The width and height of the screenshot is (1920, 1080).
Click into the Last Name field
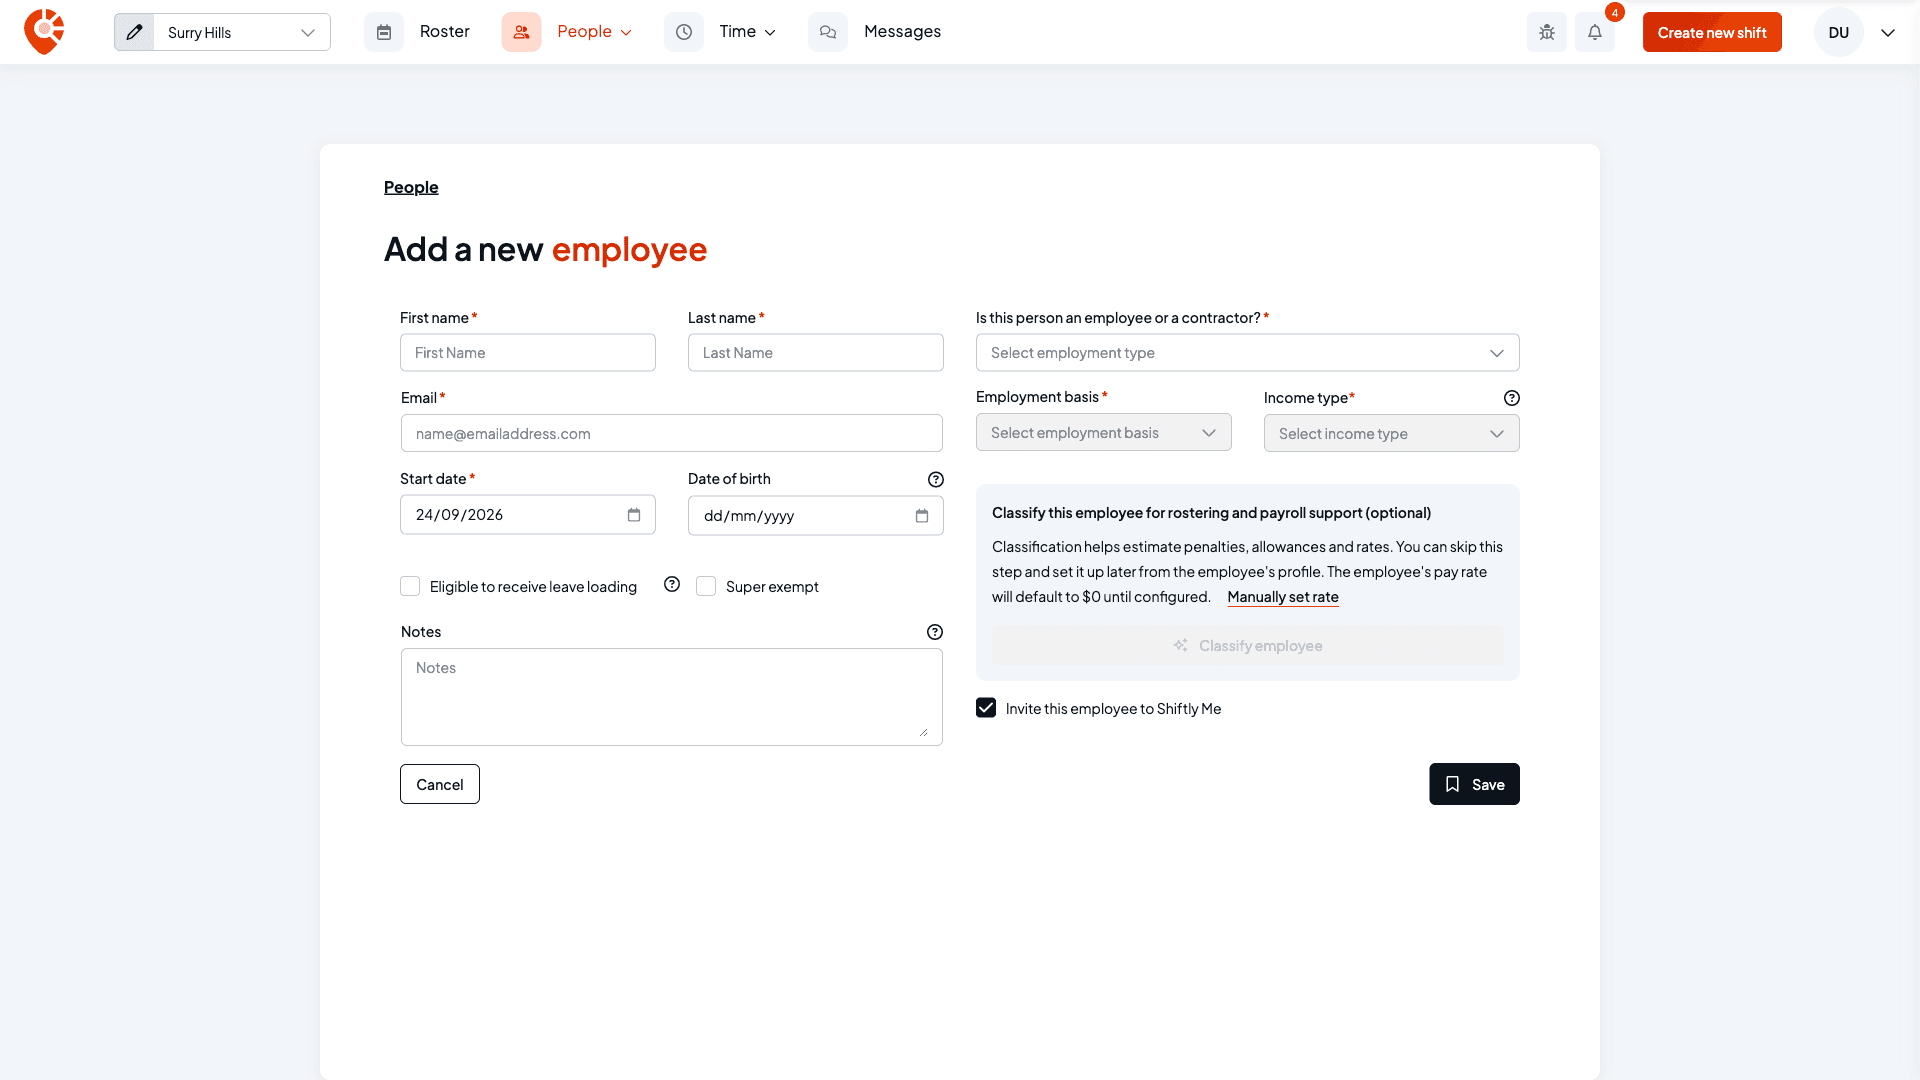(x=816, y=353)
